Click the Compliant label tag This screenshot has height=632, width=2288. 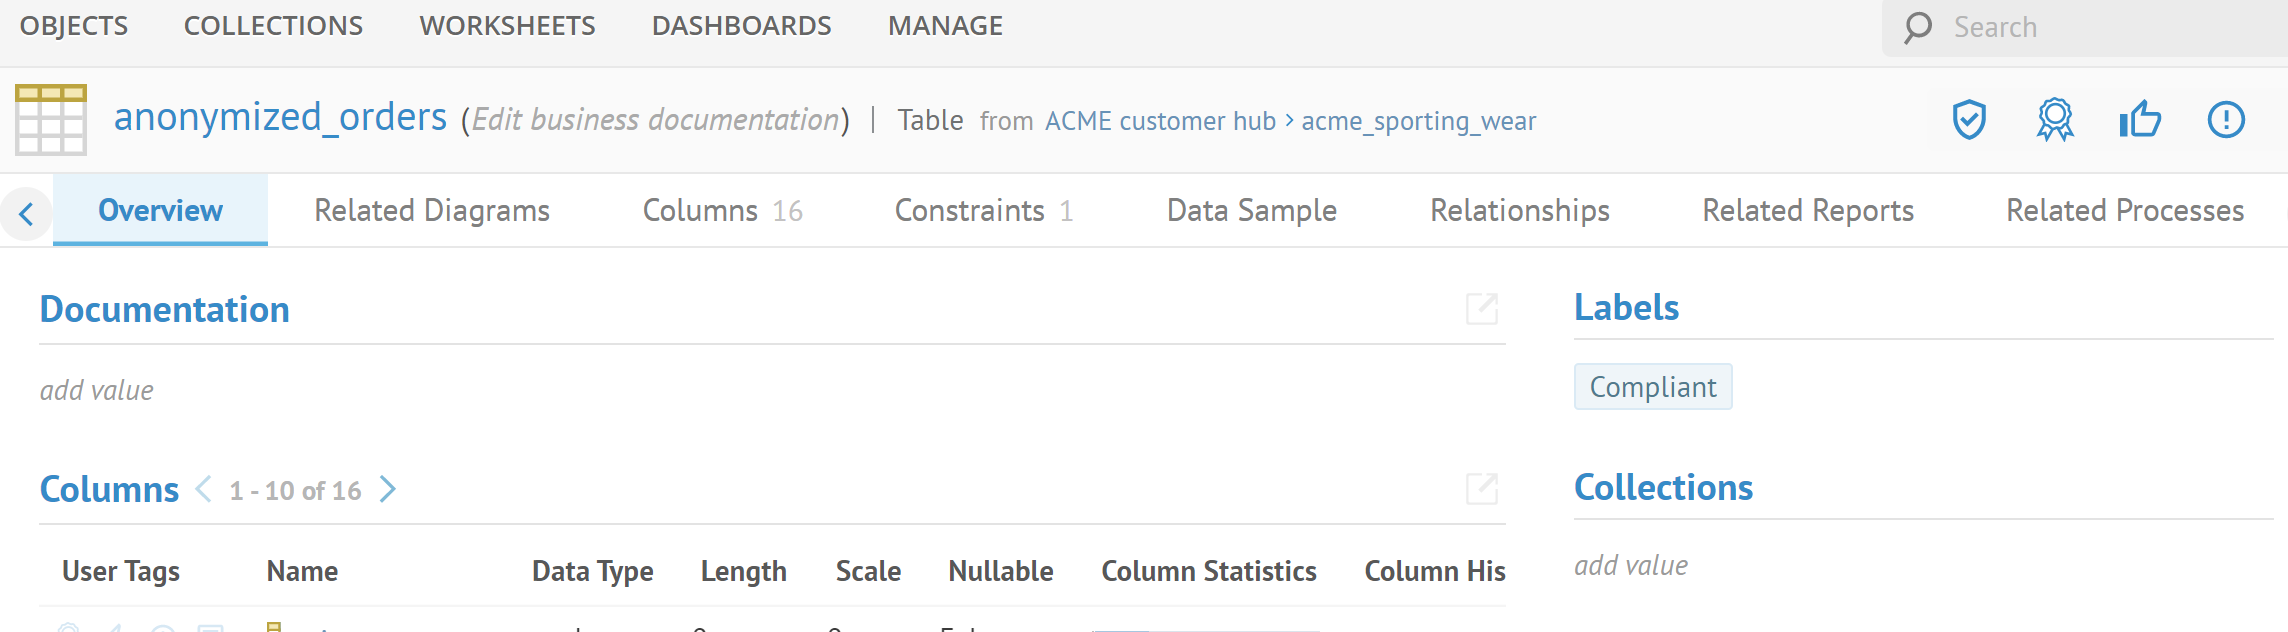pyautogui.click(x=1652, y=387)
